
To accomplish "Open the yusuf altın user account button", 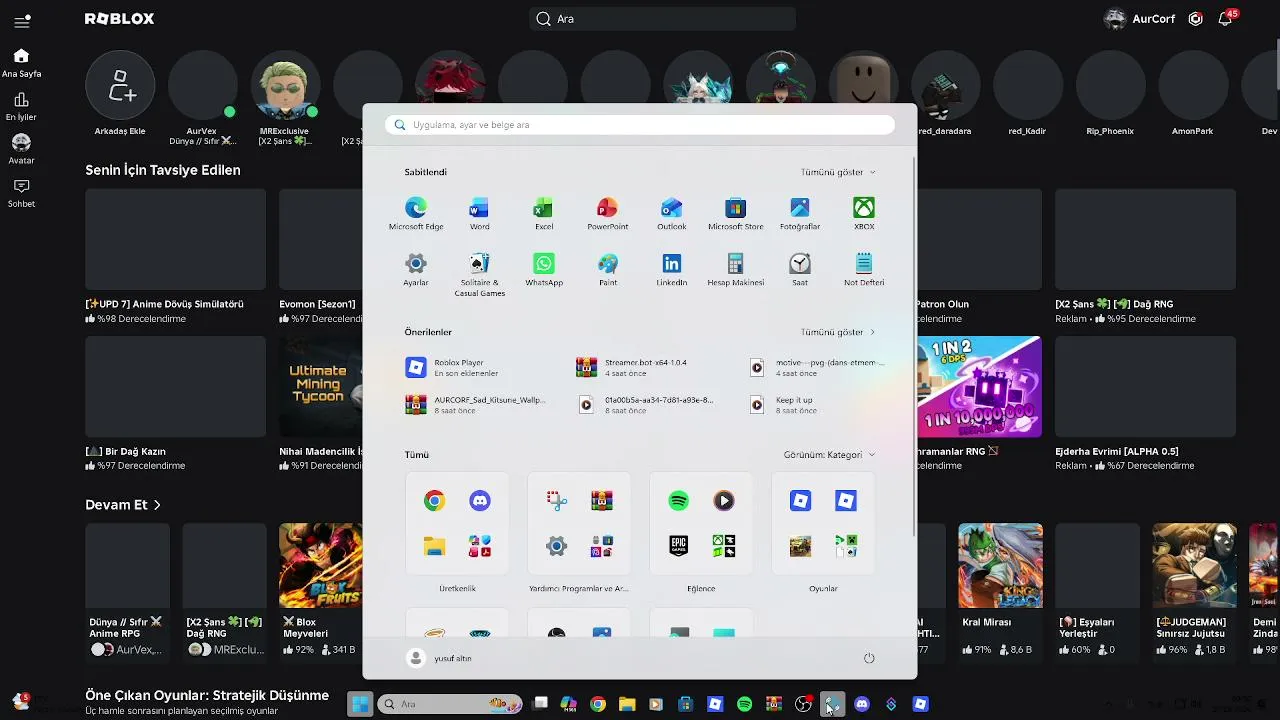I will (439, 658).
